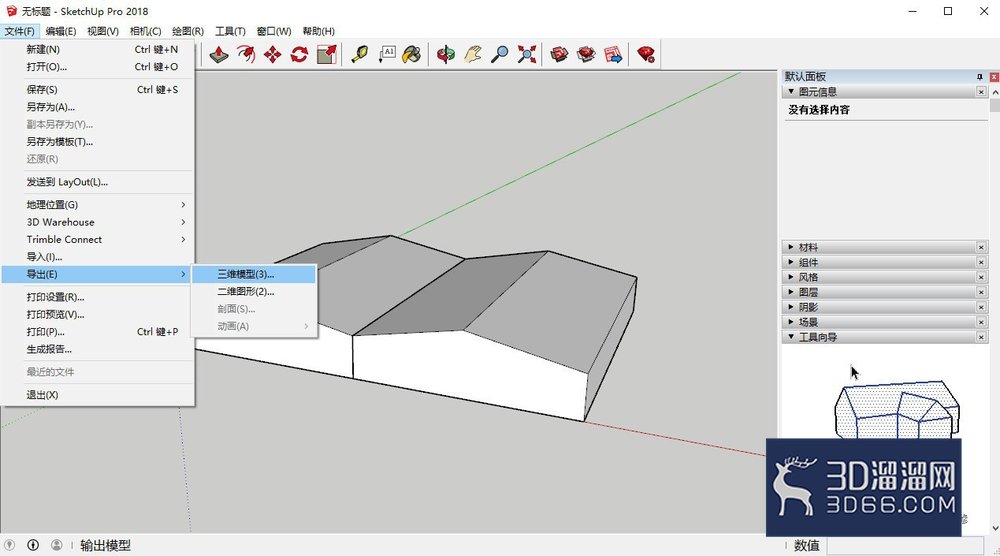Select the Text label tool
1000x556 pixels.
(386, 54)
